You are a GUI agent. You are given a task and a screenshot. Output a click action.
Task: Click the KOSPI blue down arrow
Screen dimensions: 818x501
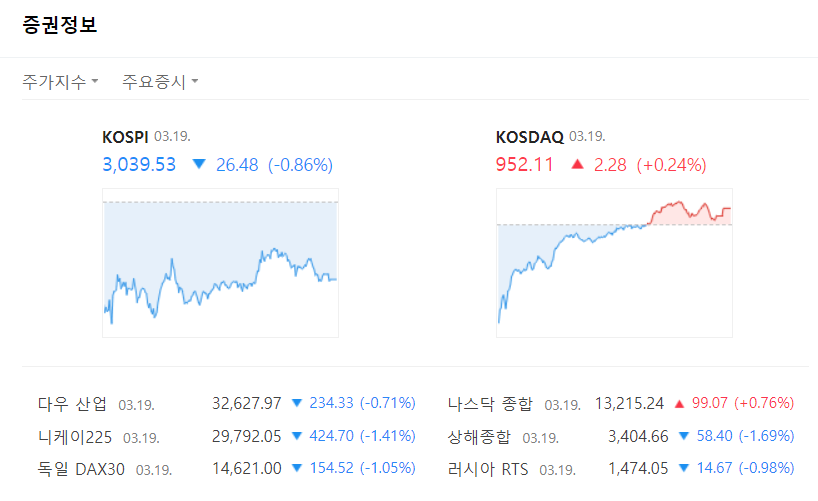point(199,164)
